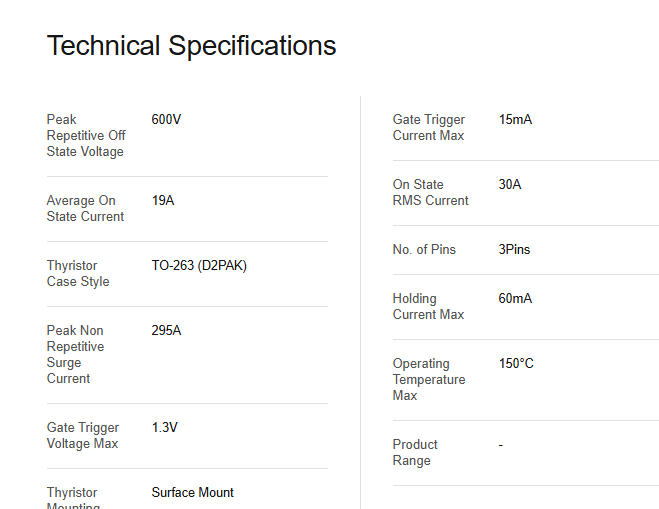Click the Gate Trigger Voltage Max label
Screen dimensions: 659x509
click(x=82, y=435)
